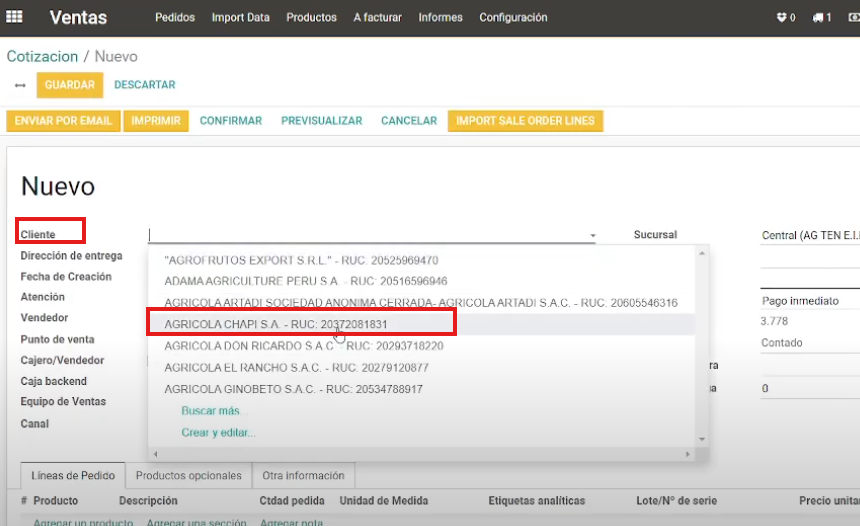Click the Guardar button
This screenshot has width=860, height=526.
(x=69, y=85)
